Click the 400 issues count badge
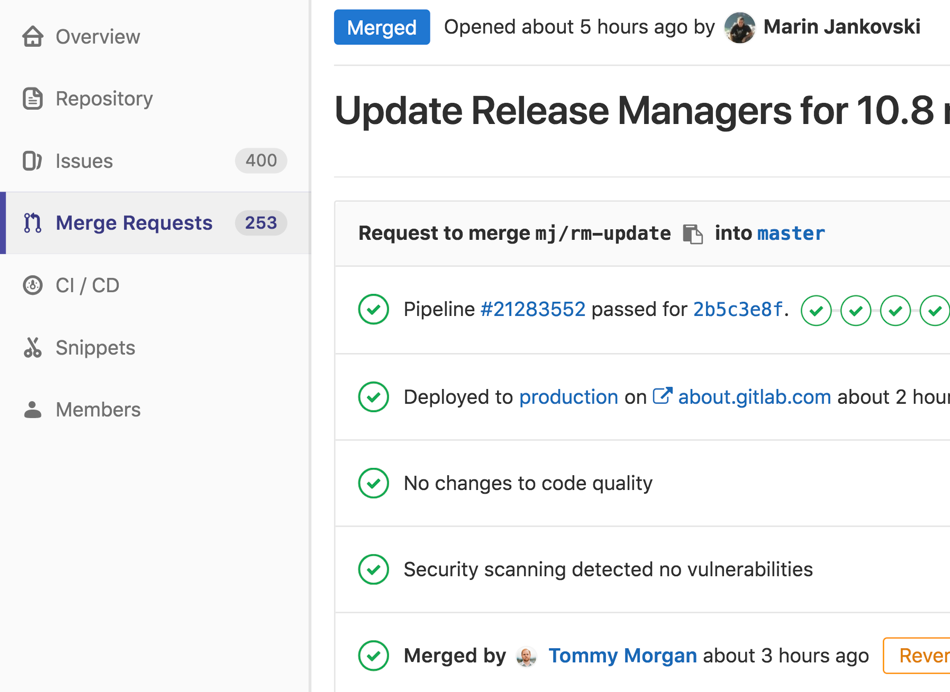Image resolution: width=950 pixels, height=692 pixels. [261, 160]
